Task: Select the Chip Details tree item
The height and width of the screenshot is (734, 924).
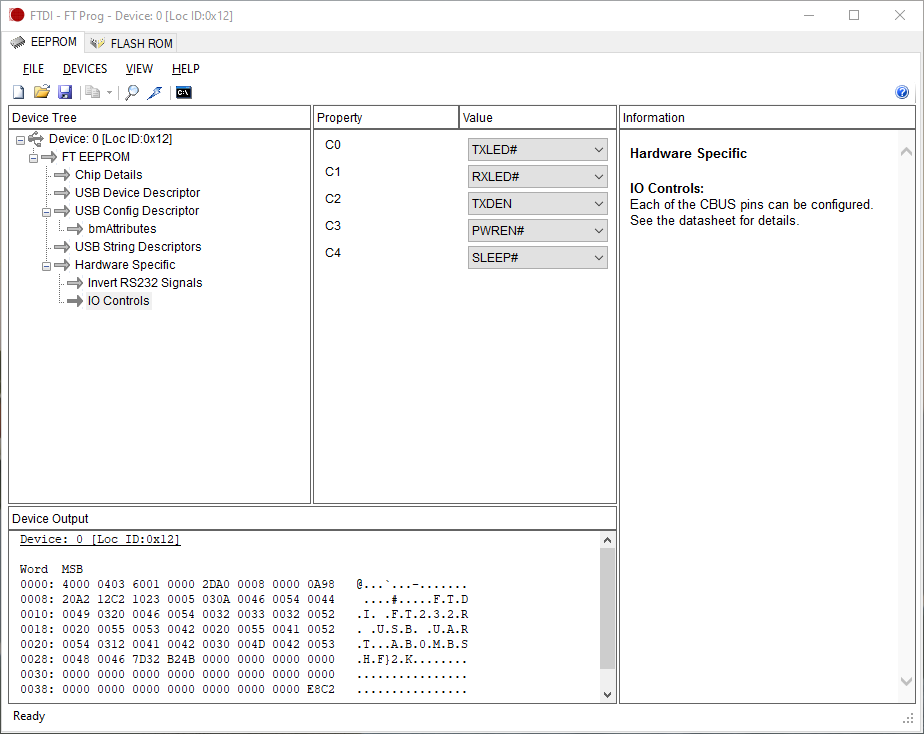Action: tap(108, 175)
